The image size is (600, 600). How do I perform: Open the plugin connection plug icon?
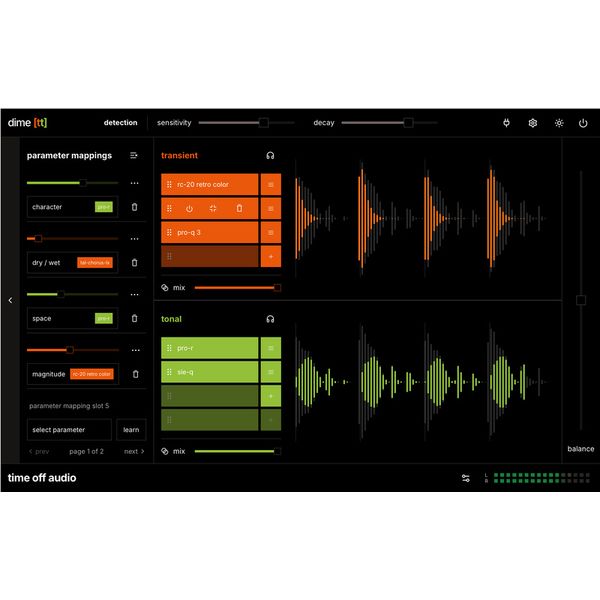506,123
